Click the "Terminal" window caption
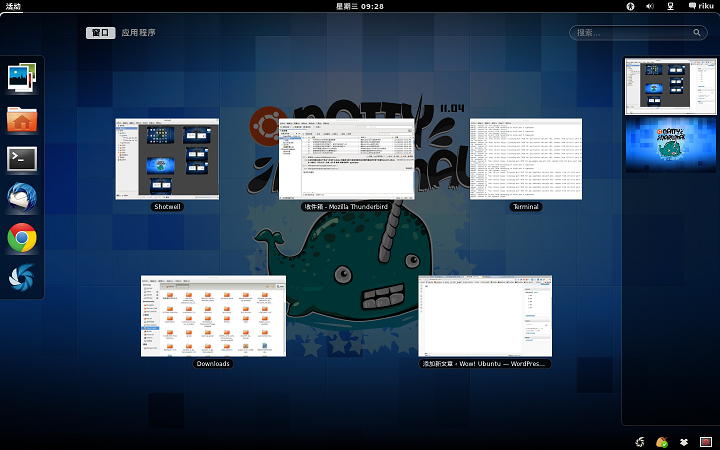Viewport: 720px width, 450px height. (x=526, y=207)
